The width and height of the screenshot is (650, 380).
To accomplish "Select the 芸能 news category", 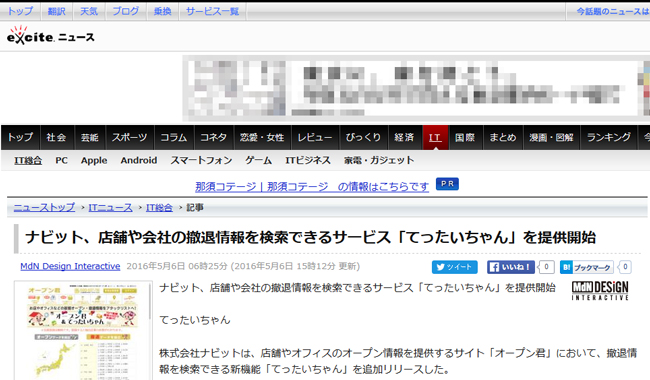I will [x=90, y=137].
